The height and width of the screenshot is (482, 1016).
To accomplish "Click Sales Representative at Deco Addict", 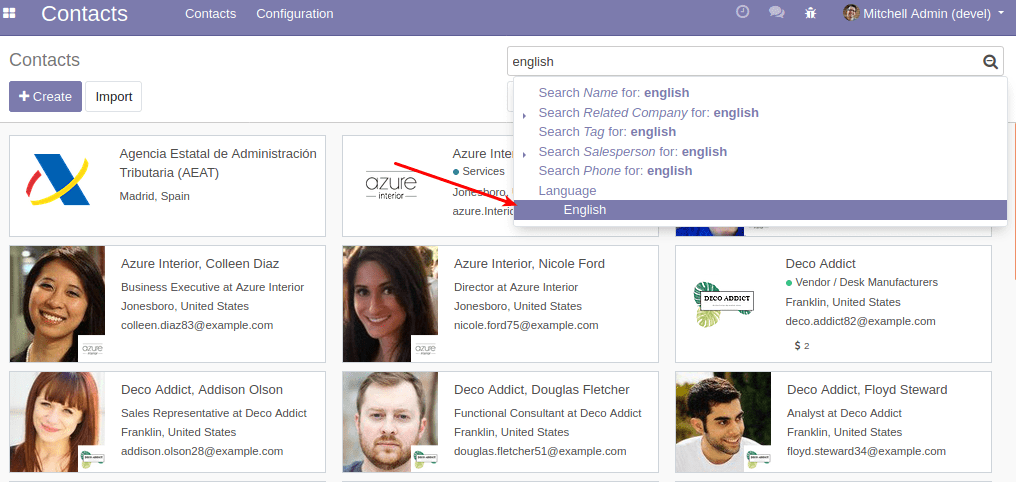I will click(214, 413).
